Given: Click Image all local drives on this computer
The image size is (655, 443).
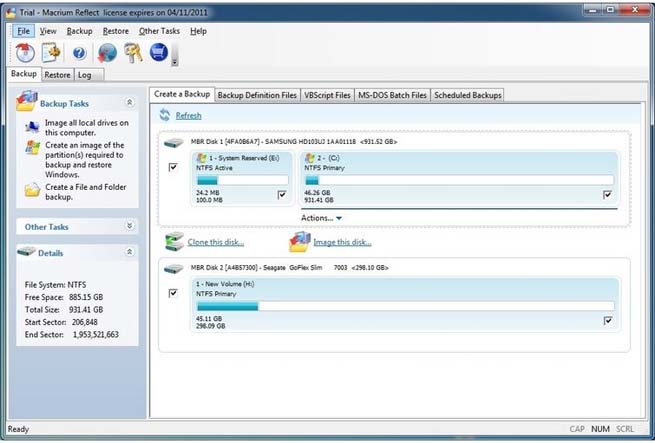Looking at the screenshot, I should pyautogui.click(x=87, y=127).
